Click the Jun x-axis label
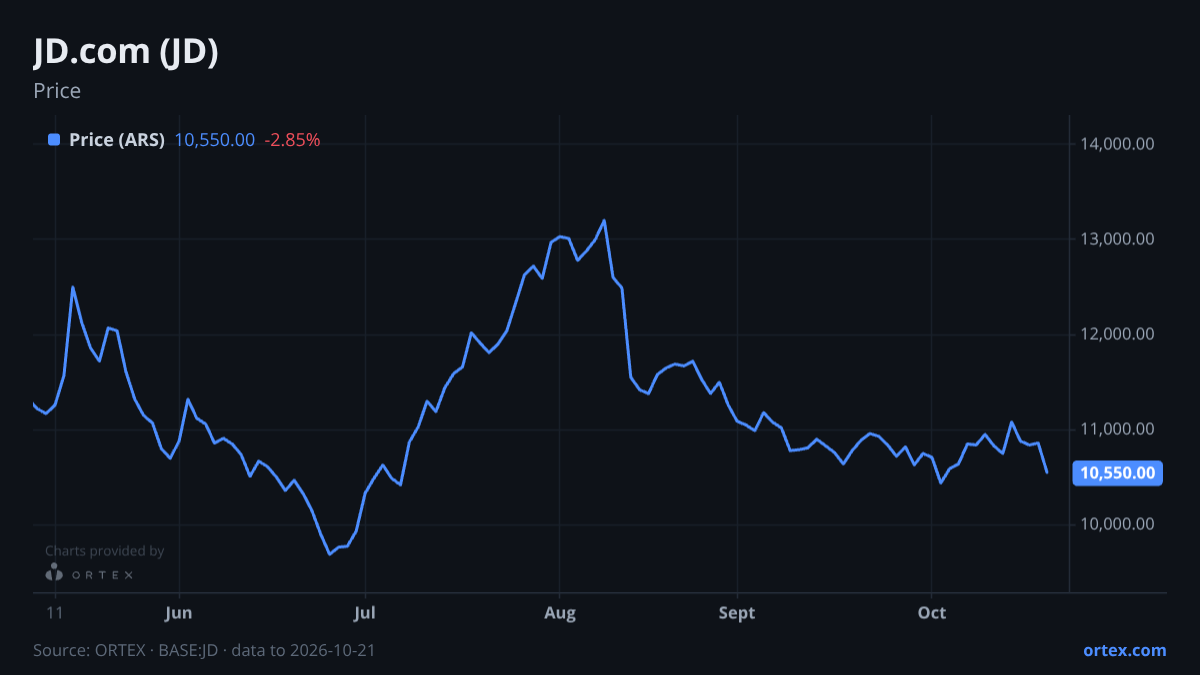This screenshot has height=675, width=1200. [x=179, y=612]
